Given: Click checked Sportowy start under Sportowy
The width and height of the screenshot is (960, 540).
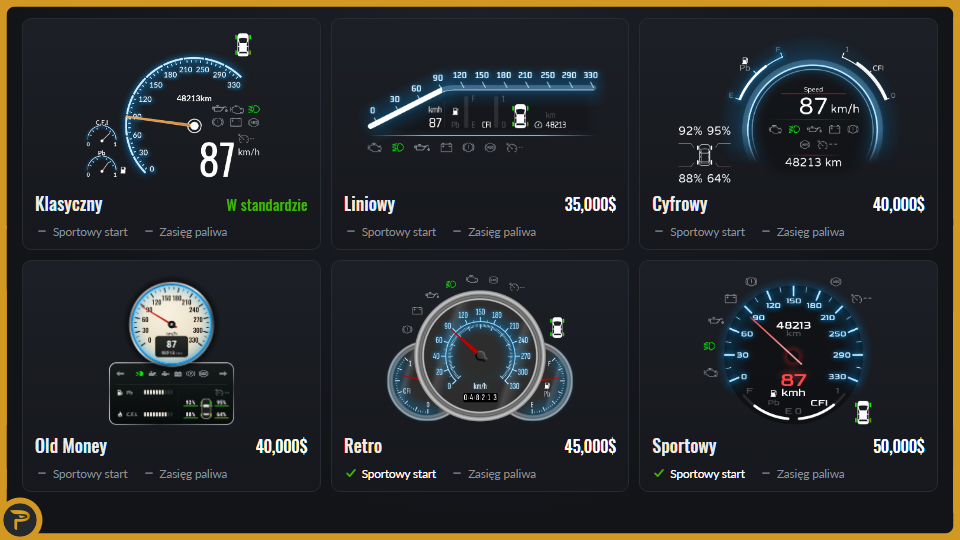Looking at the screenshot, I should [707, 474].
